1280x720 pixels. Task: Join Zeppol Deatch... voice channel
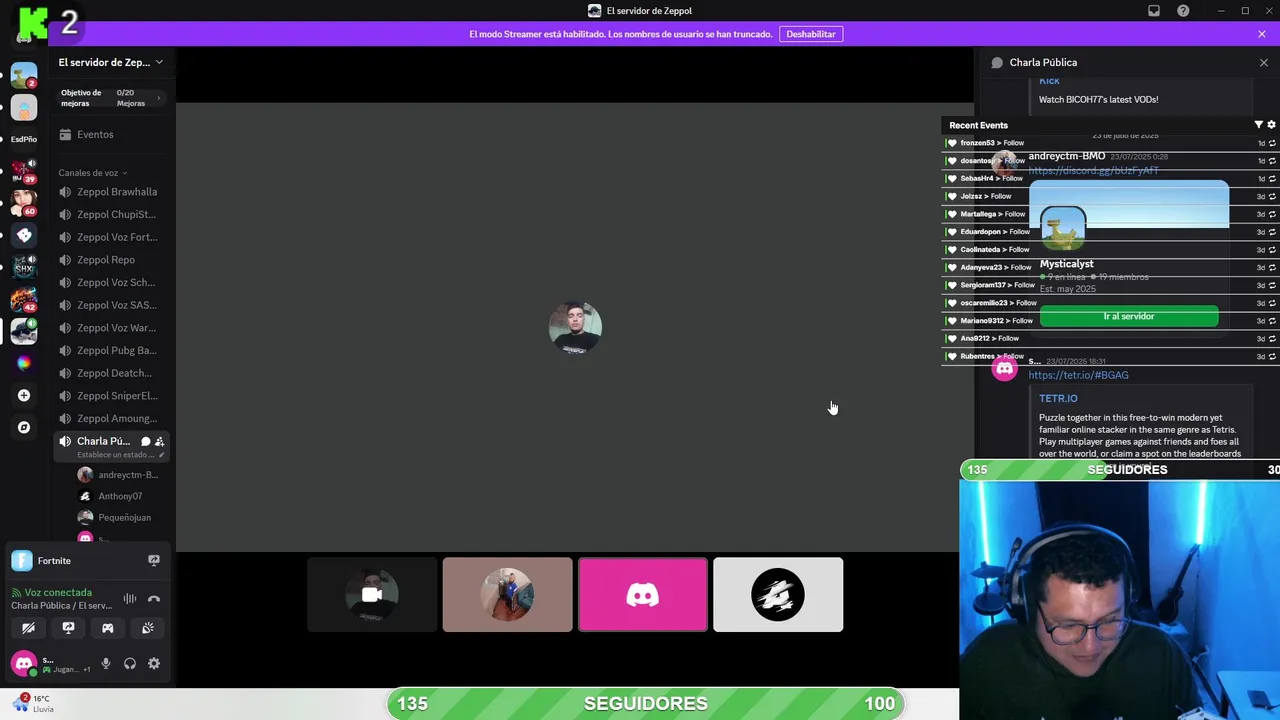click(112, 373)
